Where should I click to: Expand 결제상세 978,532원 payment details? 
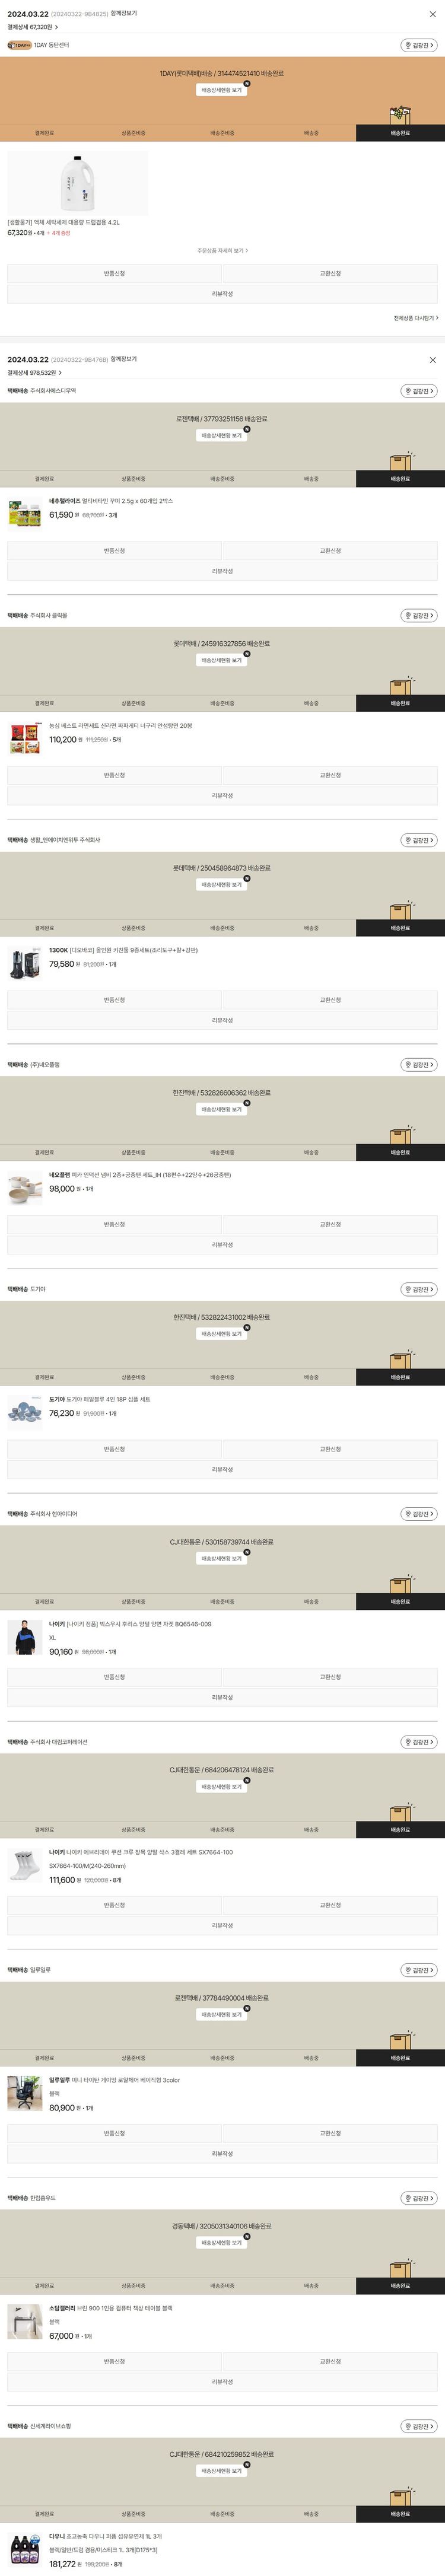(x=34, y=373)
